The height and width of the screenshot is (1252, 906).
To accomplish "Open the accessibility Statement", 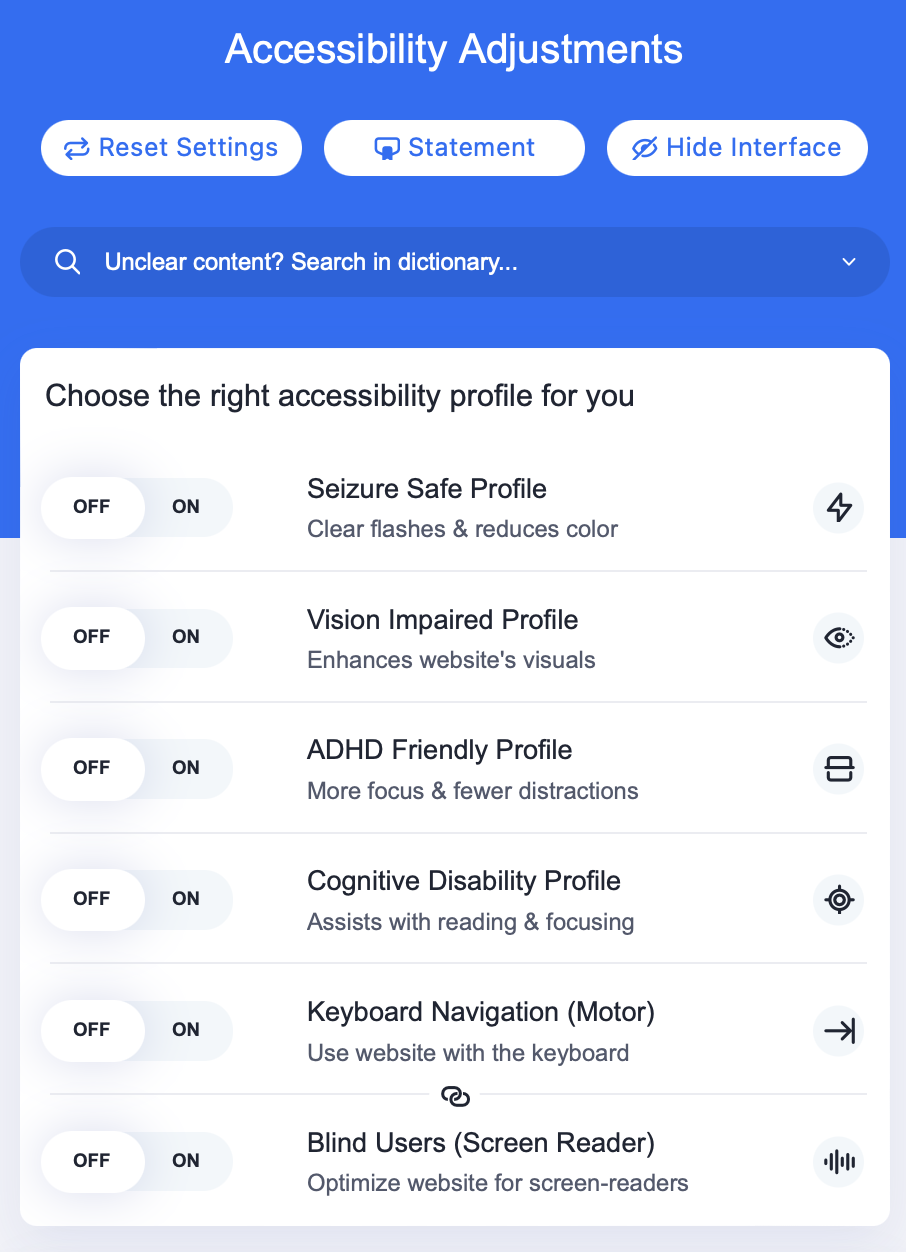I will click(454, 148).
